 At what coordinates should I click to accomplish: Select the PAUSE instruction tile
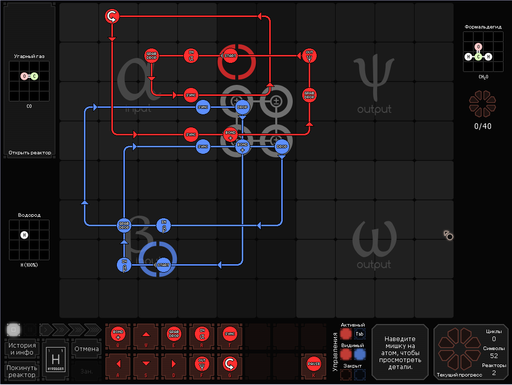(313, 366)
